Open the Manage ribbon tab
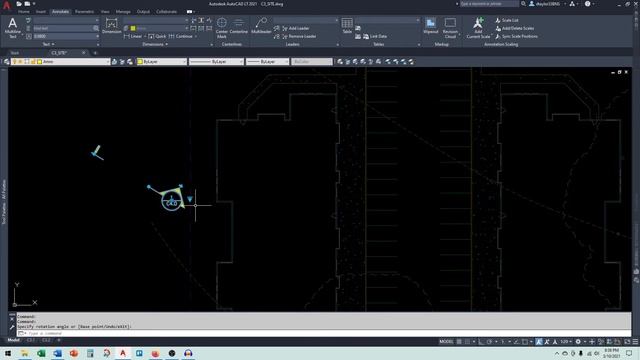This screenshot has height=360, width=640. click(x=123, y=12)
